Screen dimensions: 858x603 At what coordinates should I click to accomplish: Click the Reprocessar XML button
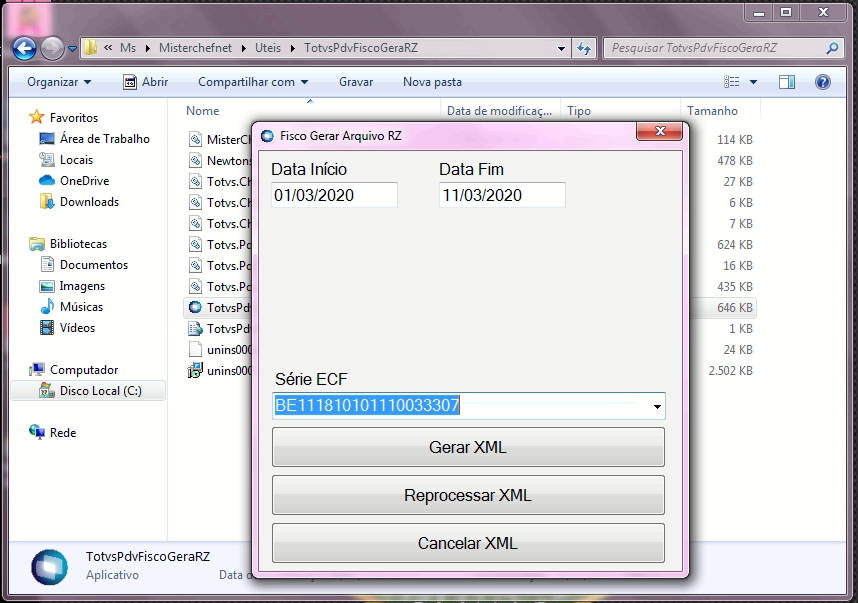(x=468, y=495)
